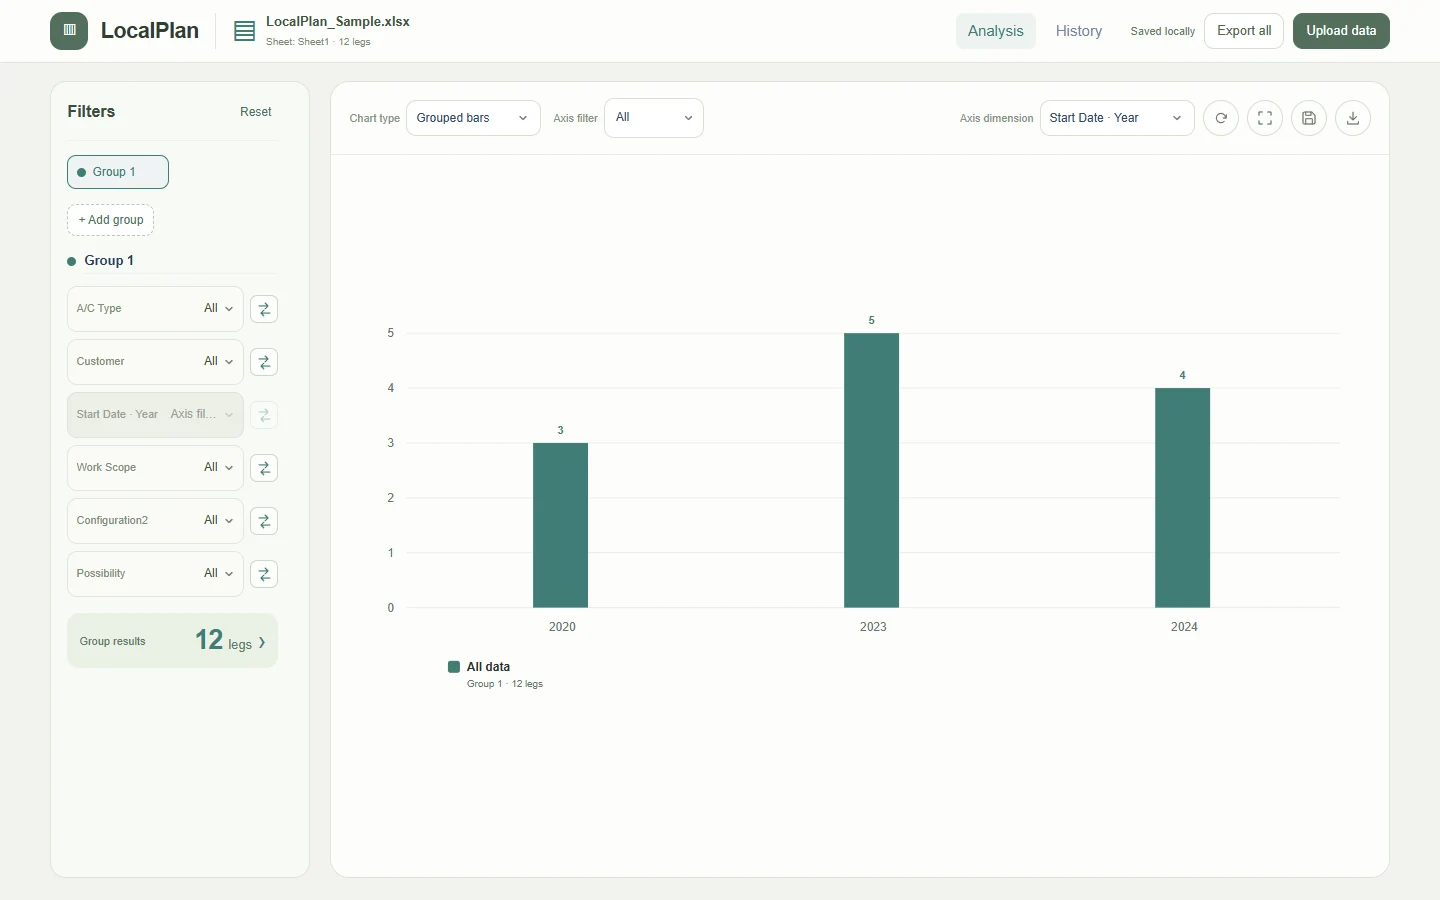Image resolution: width=1440 pixels, height=900 pixels.
Task: Swap the A/C Type filter to axis
Action: tap(264, 309)
